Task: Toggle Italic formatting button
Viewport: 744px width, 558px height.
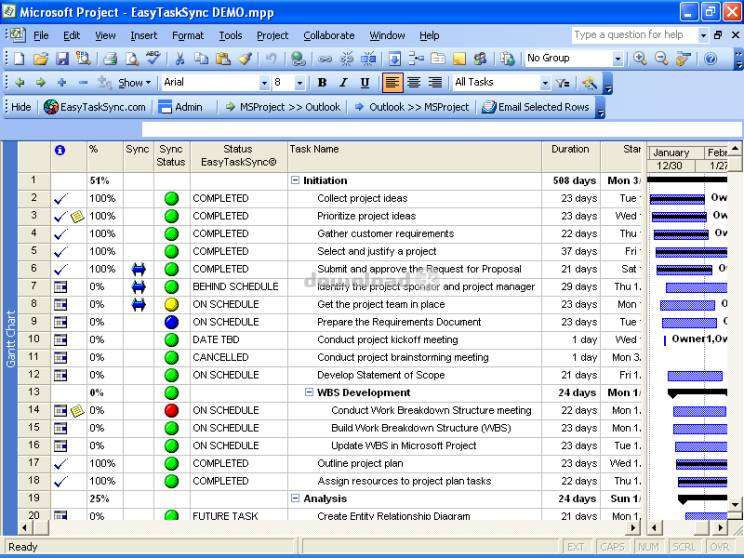Action: pyautogui.click(x=344, y=83)
